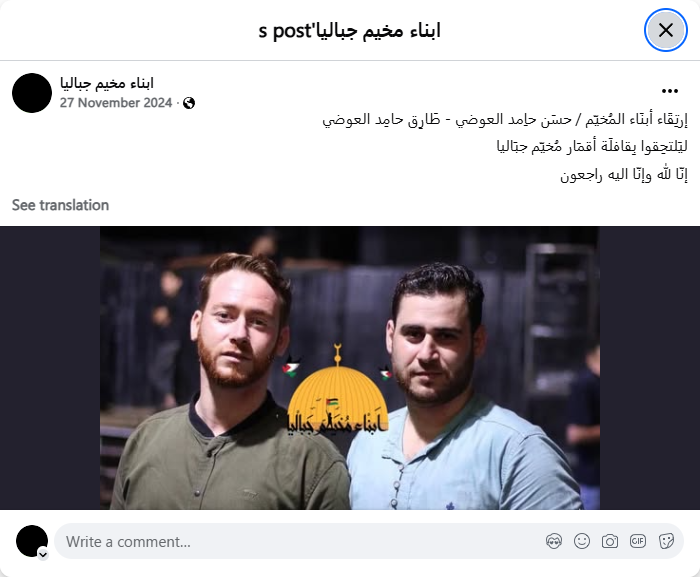700x577 pixels.
Task: Open the three-dot post options menu
Action: [x=670, y=91]
